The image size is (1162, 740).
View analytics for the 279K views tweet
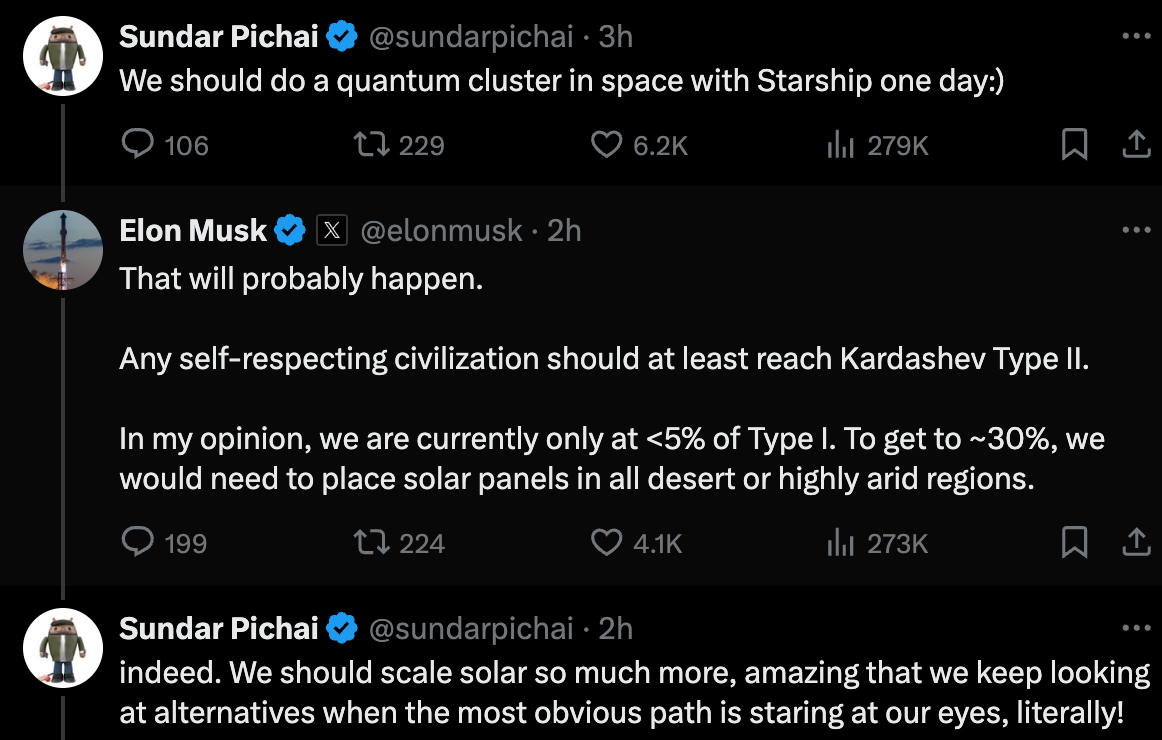(840, 146)
